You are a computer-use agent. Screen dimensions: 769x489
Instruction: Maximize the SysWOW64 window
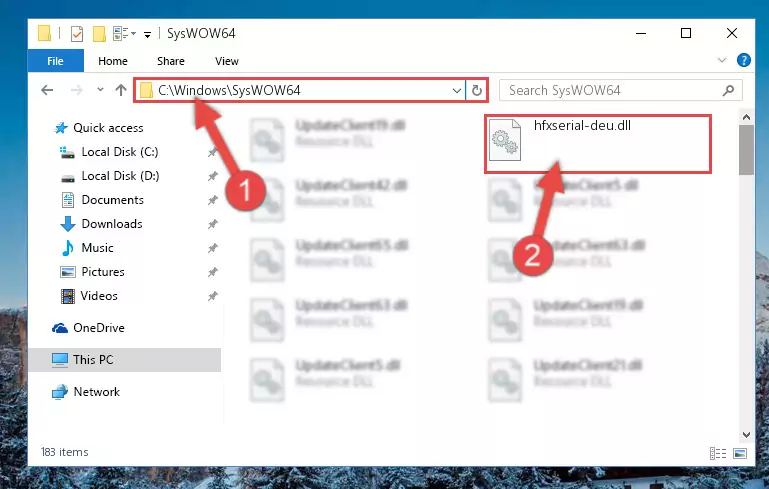pos(686,33)
